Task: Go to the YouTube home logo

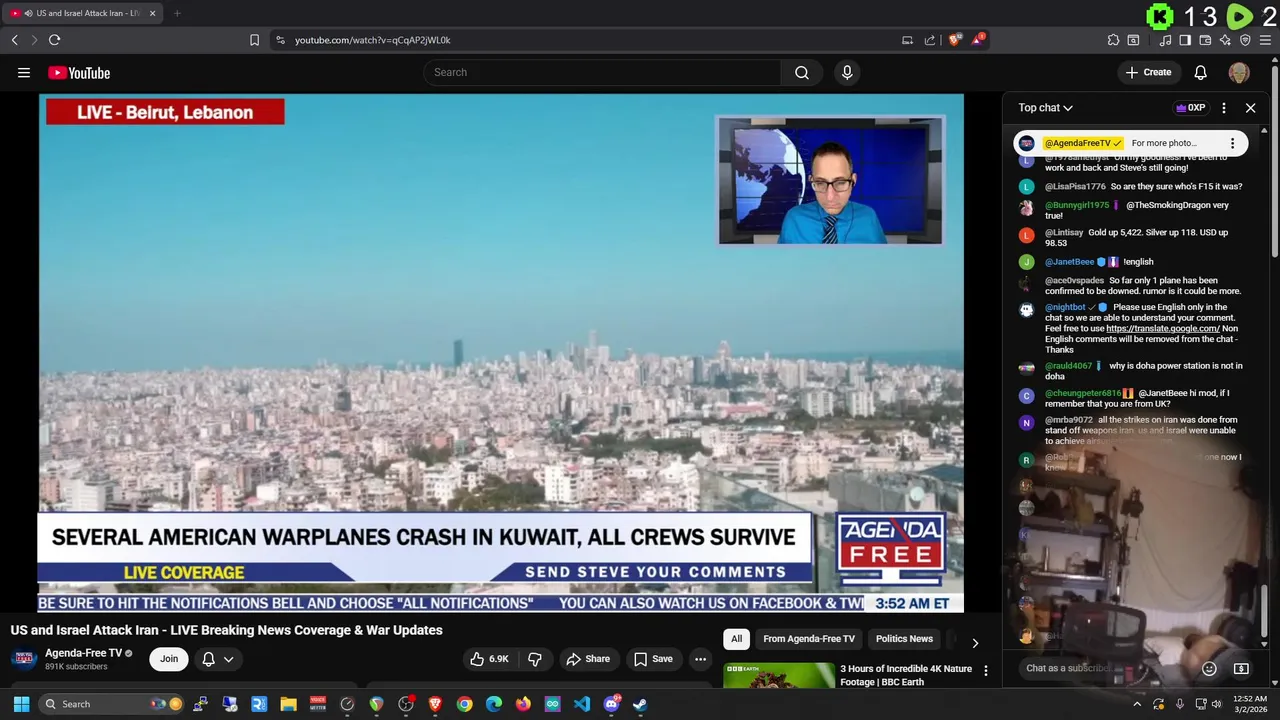Action: 79,72
